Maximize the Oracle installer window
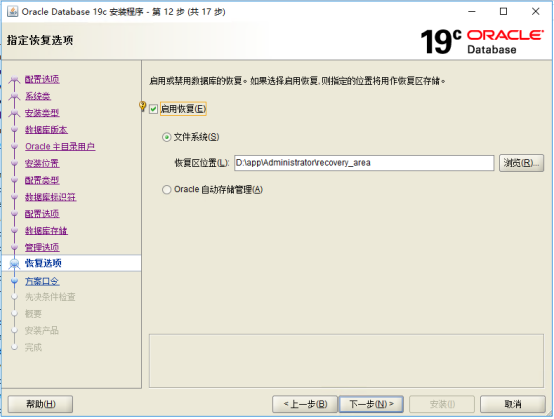 [503, 11]
